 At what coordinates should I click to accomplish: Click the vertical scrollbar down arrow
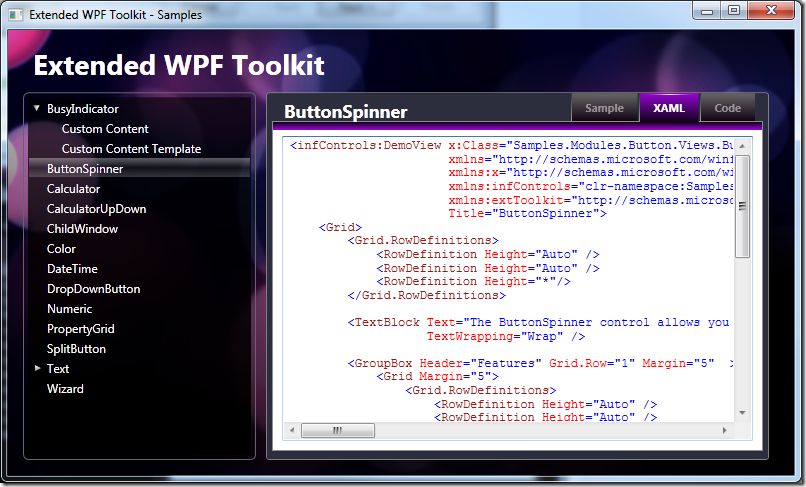742,413
